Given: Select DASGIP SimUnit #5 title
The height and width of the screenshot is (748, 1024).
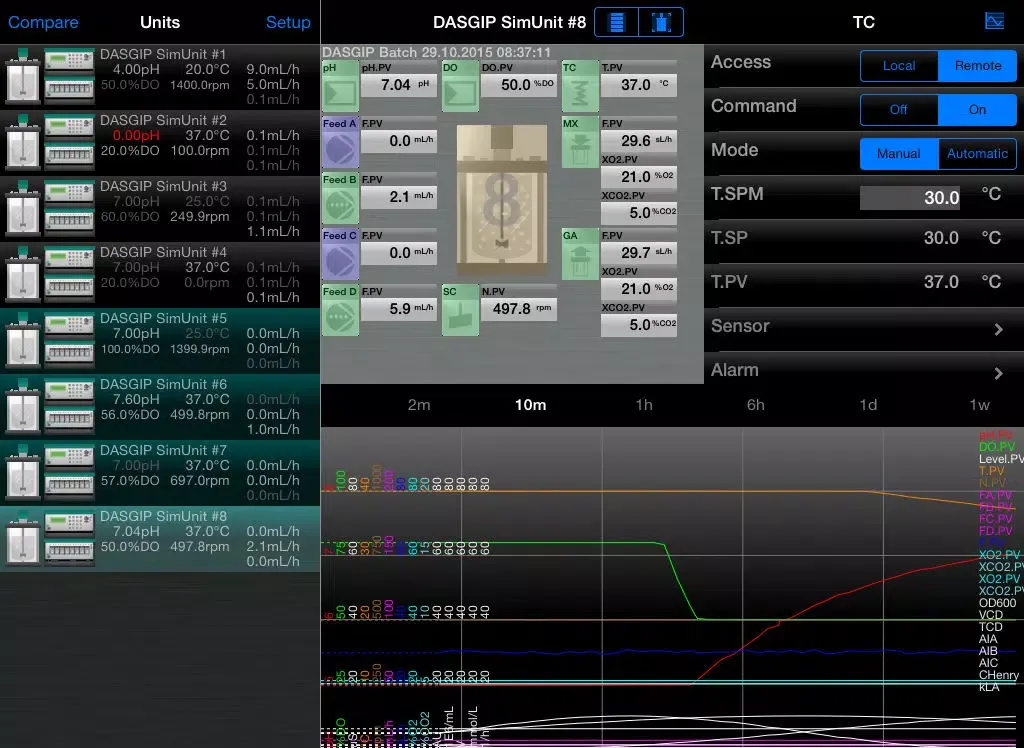Looking at the screenshot, I should (x=163, y=318).
